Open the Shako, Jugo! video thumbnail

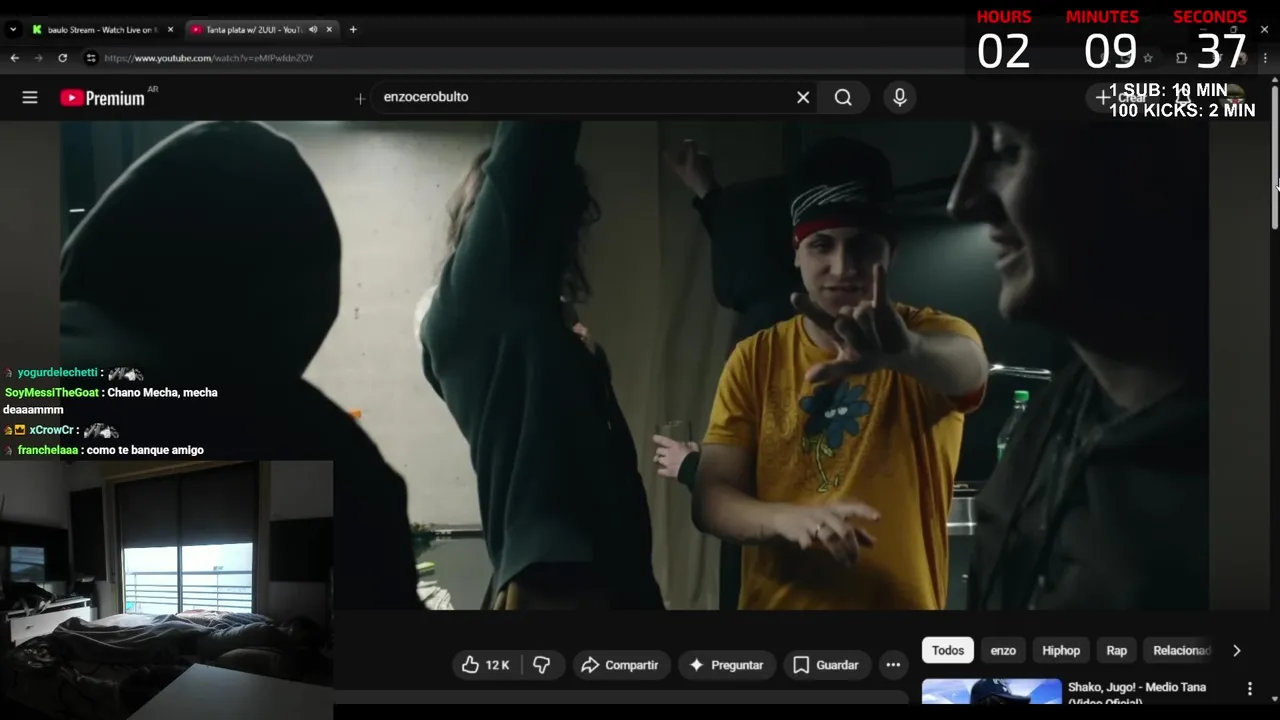point(992,692)
